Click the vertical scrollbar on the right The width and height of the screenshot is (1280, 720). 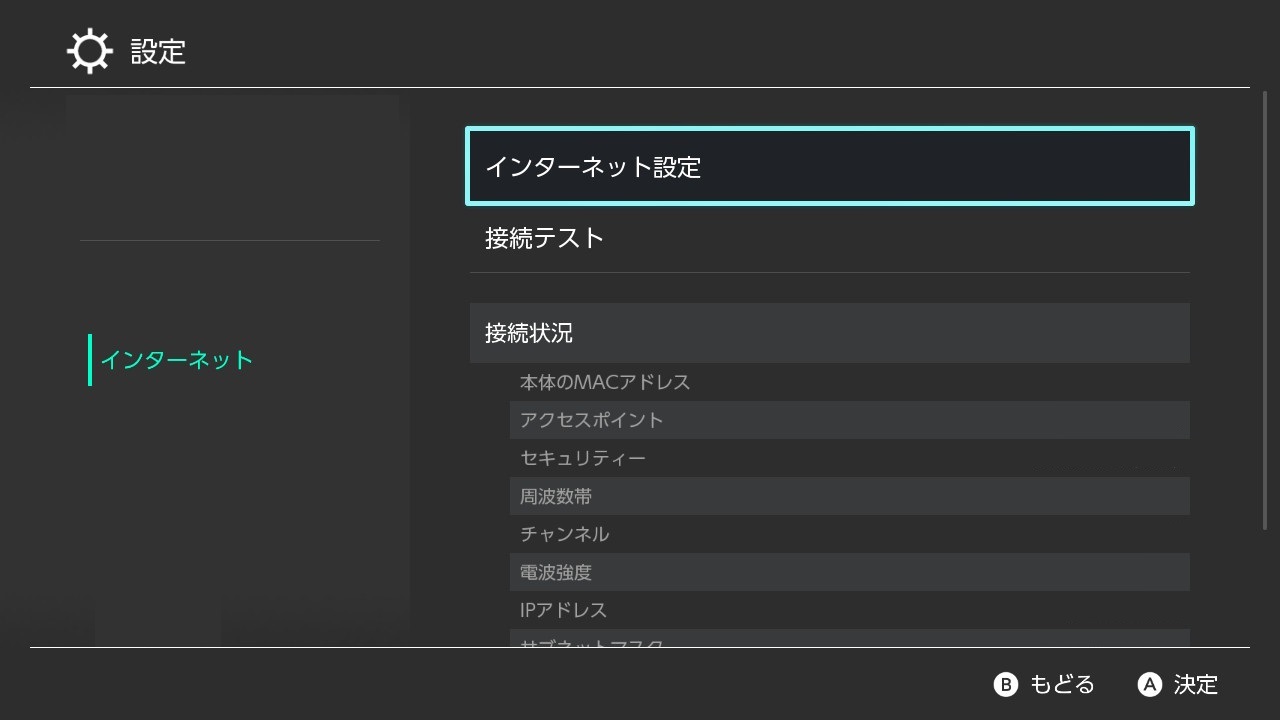point(1265,310)
